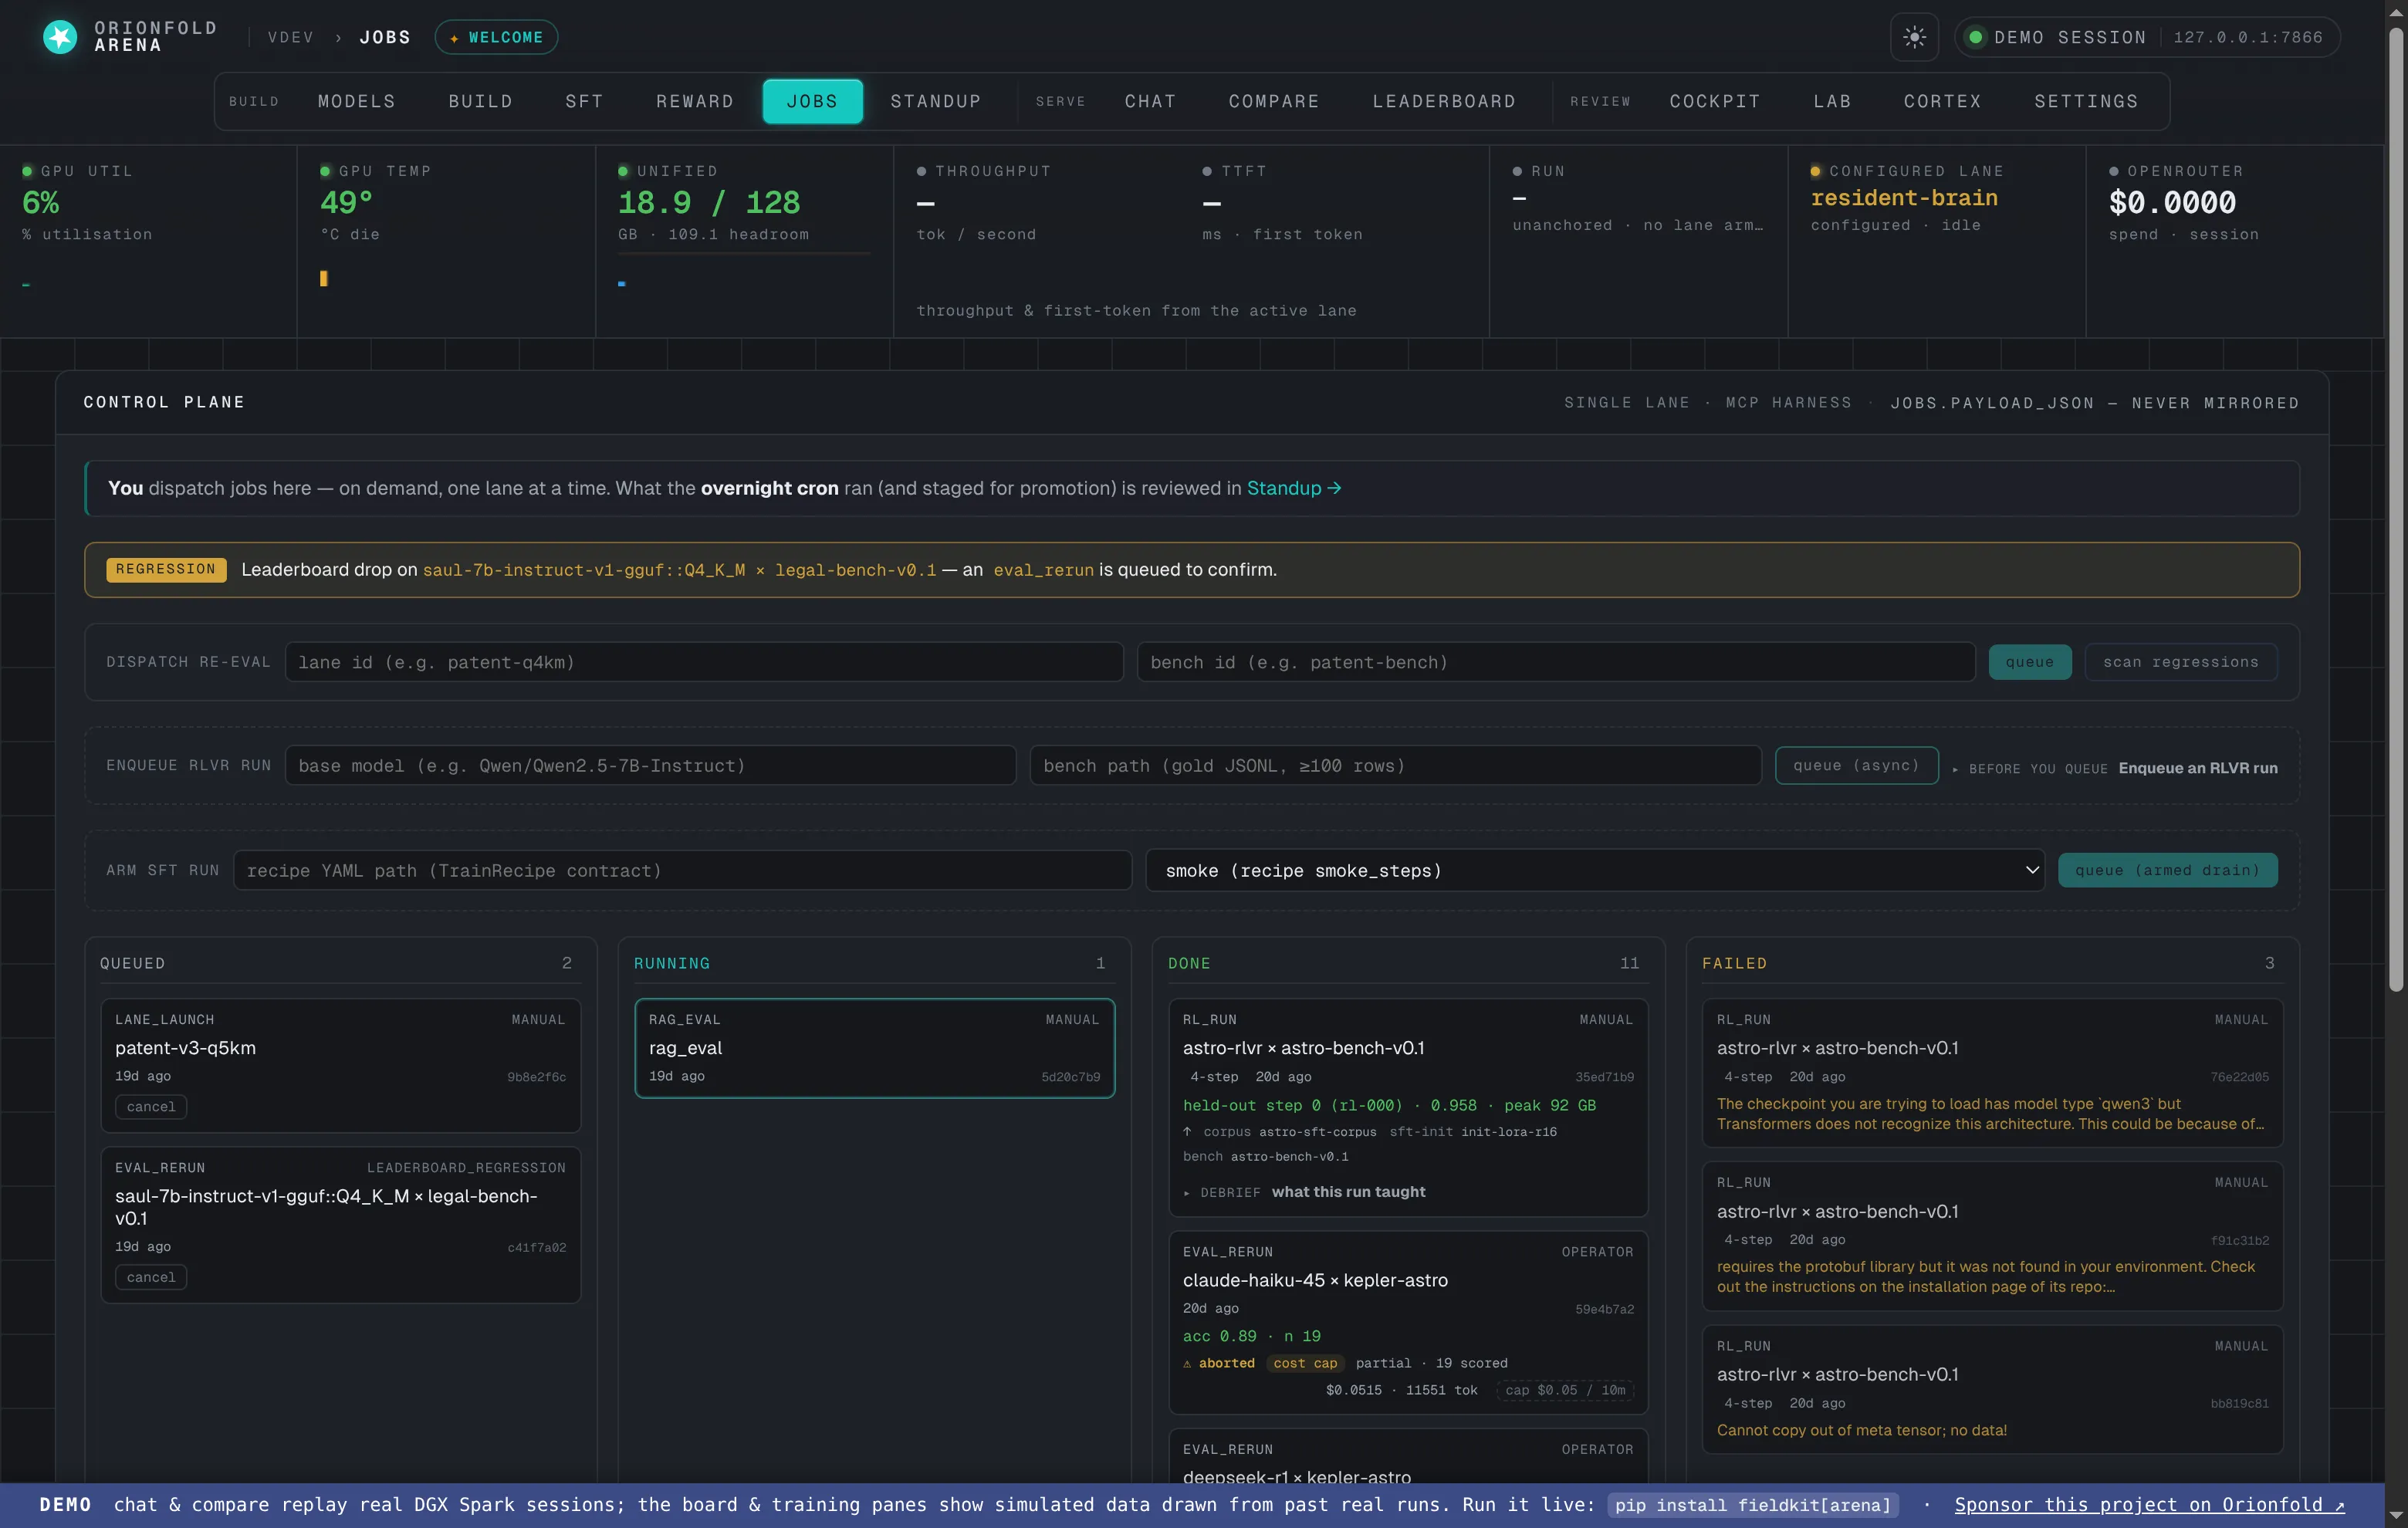Click job hash 9b8e2f6c

pyautogui.click(x=536, y=1077)
